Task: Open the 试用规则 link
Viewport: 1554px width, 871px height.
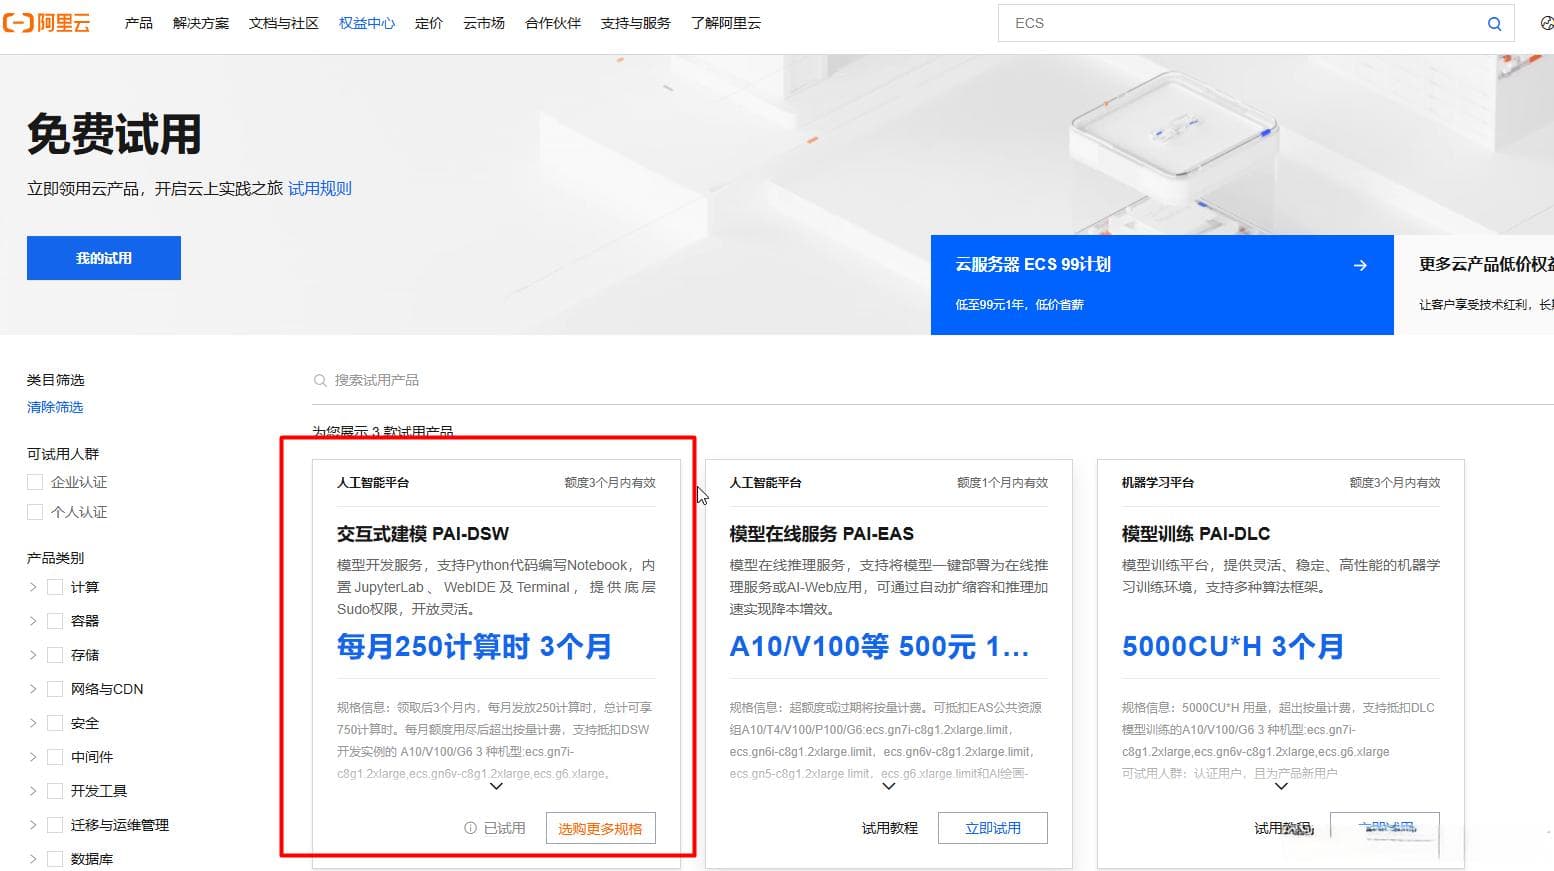Action: (320, 188)
